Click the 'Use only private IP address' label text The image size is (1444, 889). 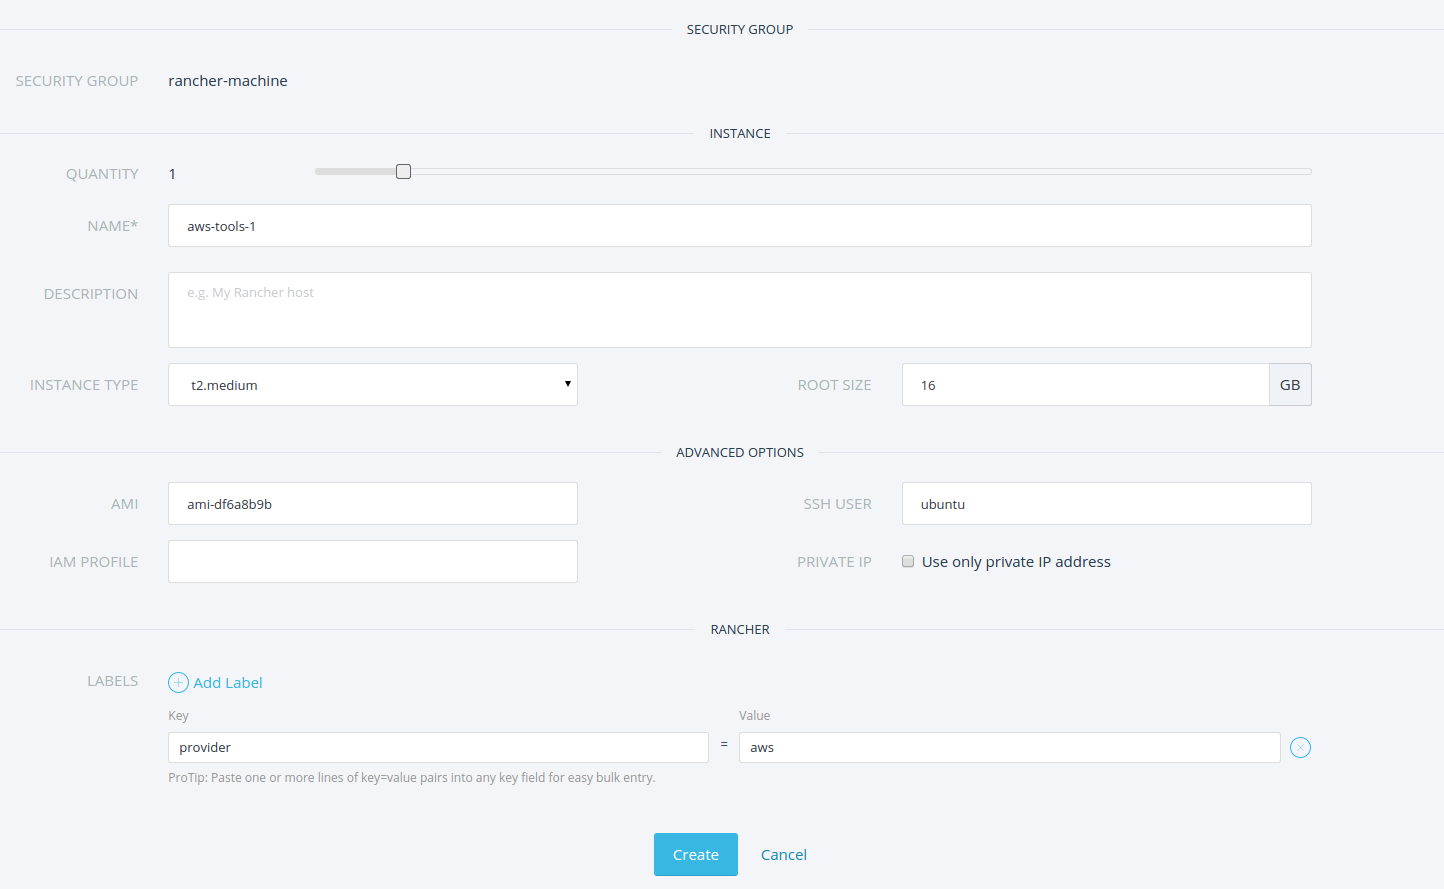(x=1016, y=562)
